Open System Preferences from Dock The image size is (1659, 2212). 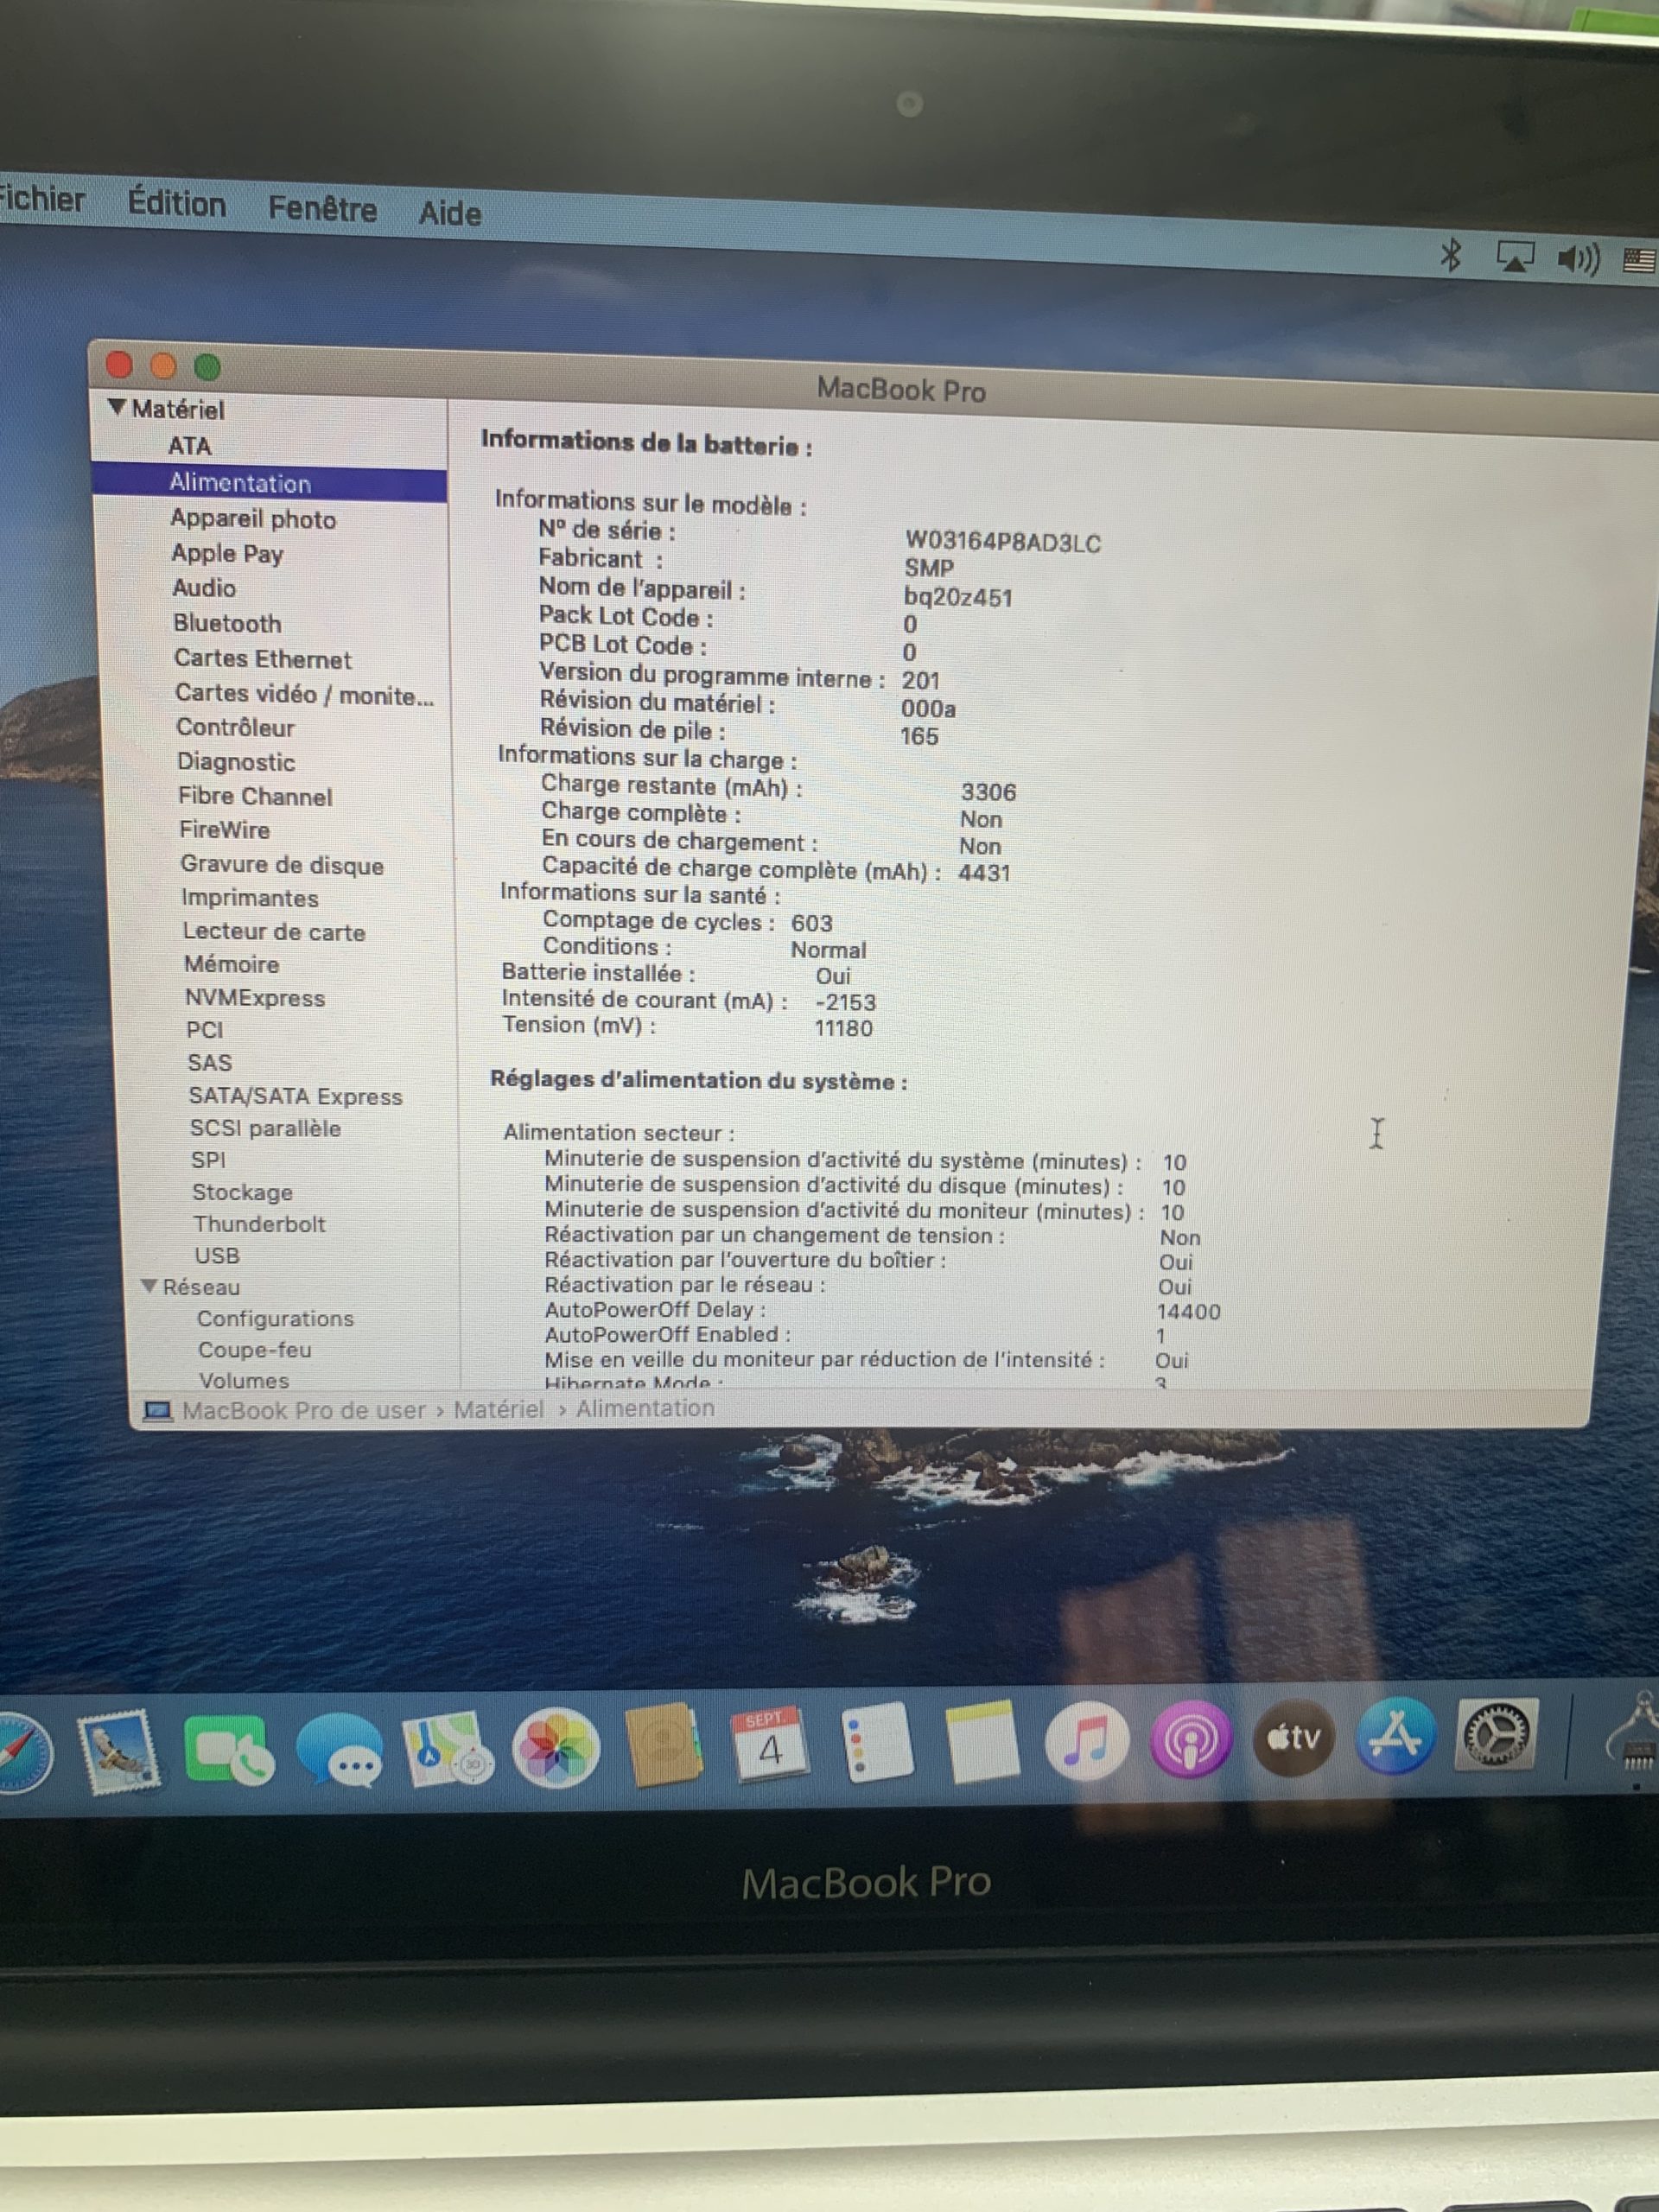coord(1496,1734)
